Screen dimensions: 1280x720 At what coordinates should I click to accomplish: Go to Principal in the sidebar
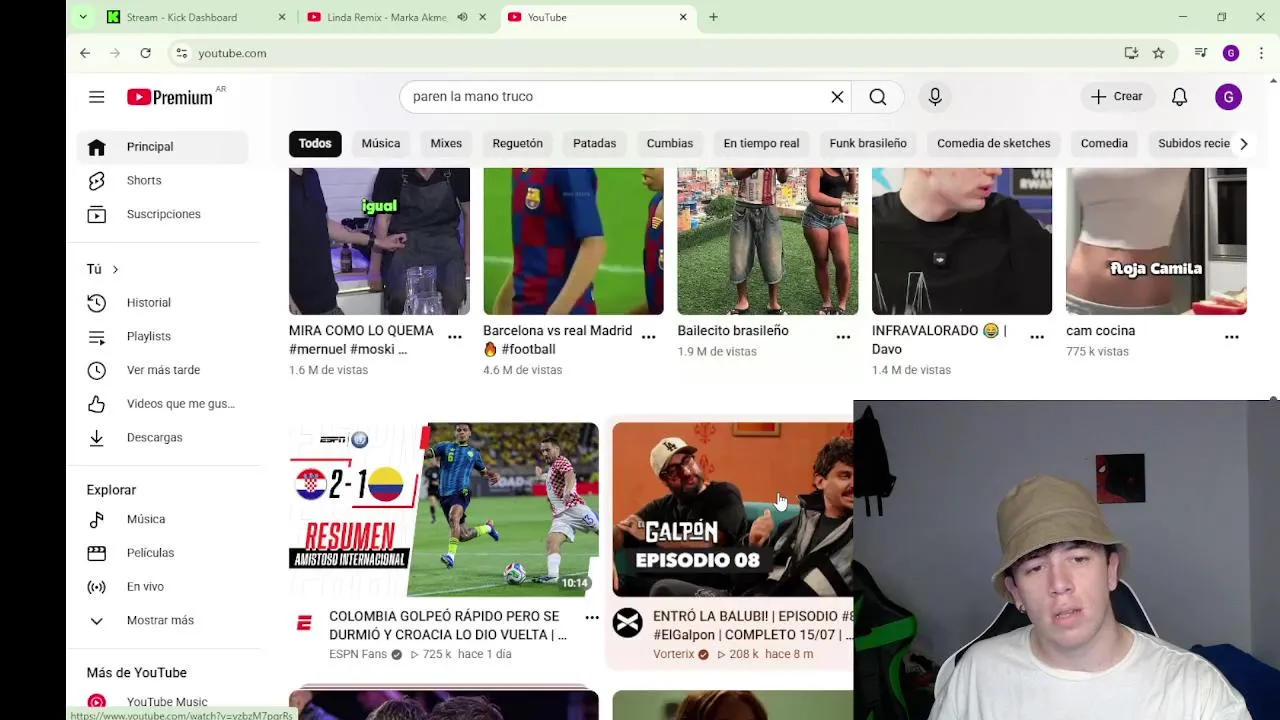[162, 147]
